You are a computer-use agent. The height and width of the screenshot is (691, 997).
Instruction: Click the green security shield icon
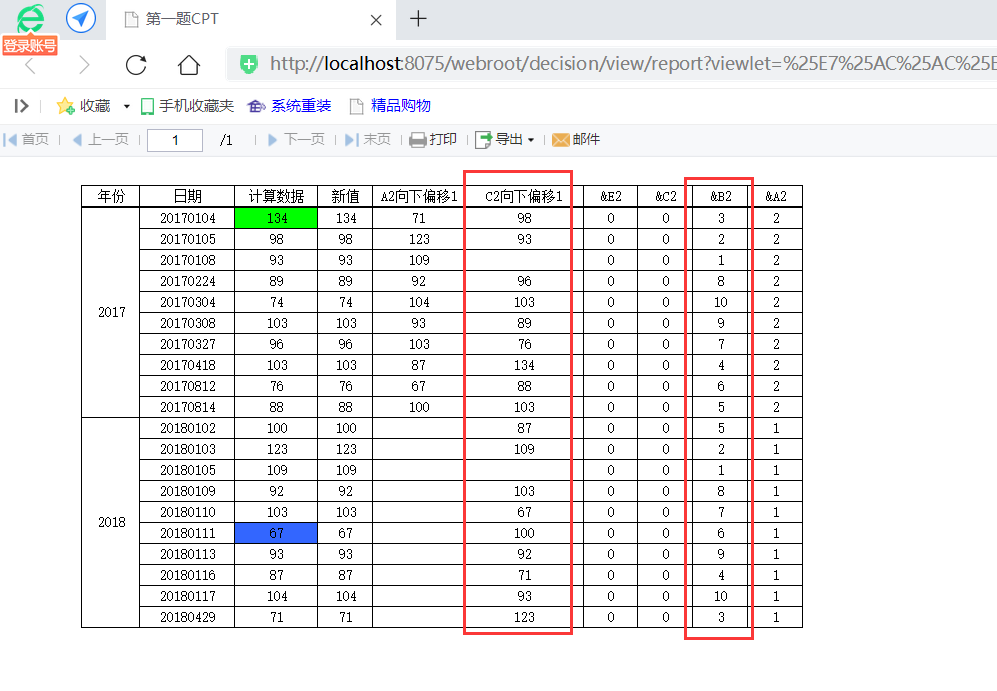click(x=249, y=64)
